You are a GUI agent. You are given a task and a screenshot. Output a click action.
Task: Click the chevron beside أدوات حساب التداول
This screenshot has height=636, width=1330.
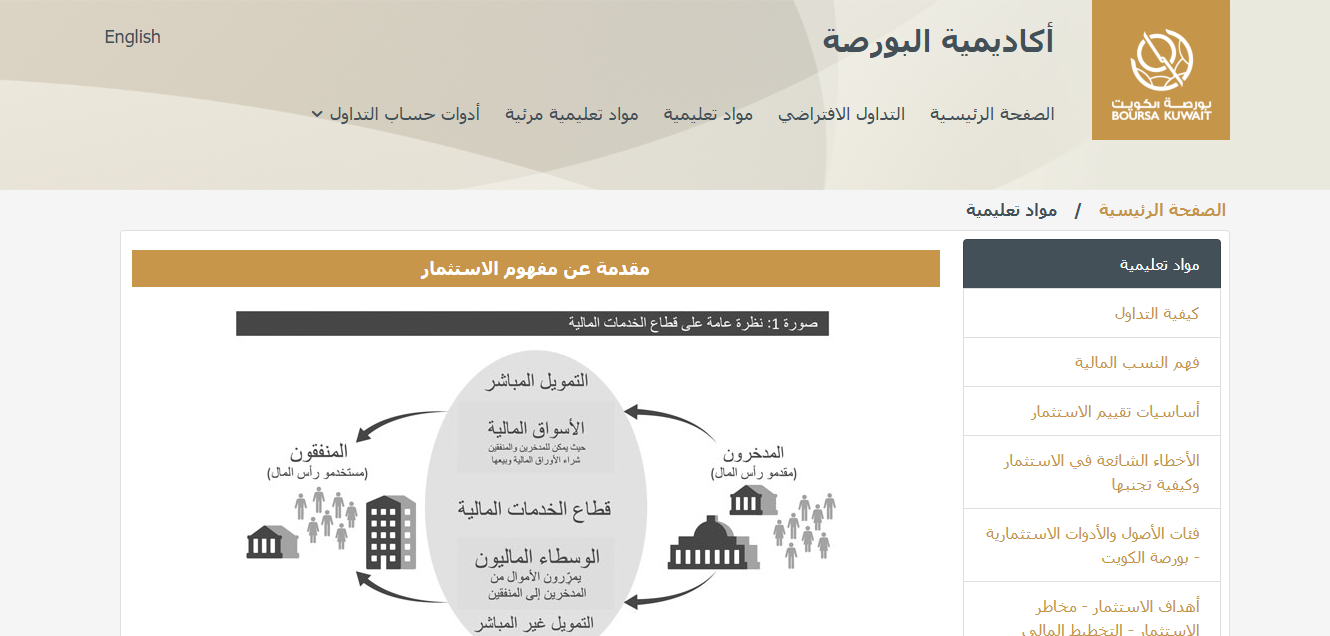pyautogui.click(x=317, y=114)
